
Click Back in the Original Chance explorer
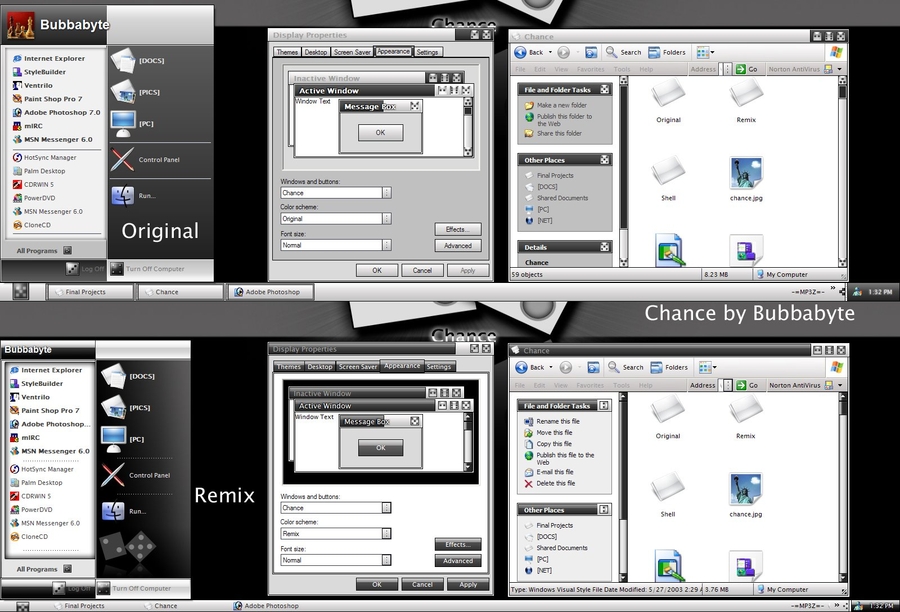[529, 52]
